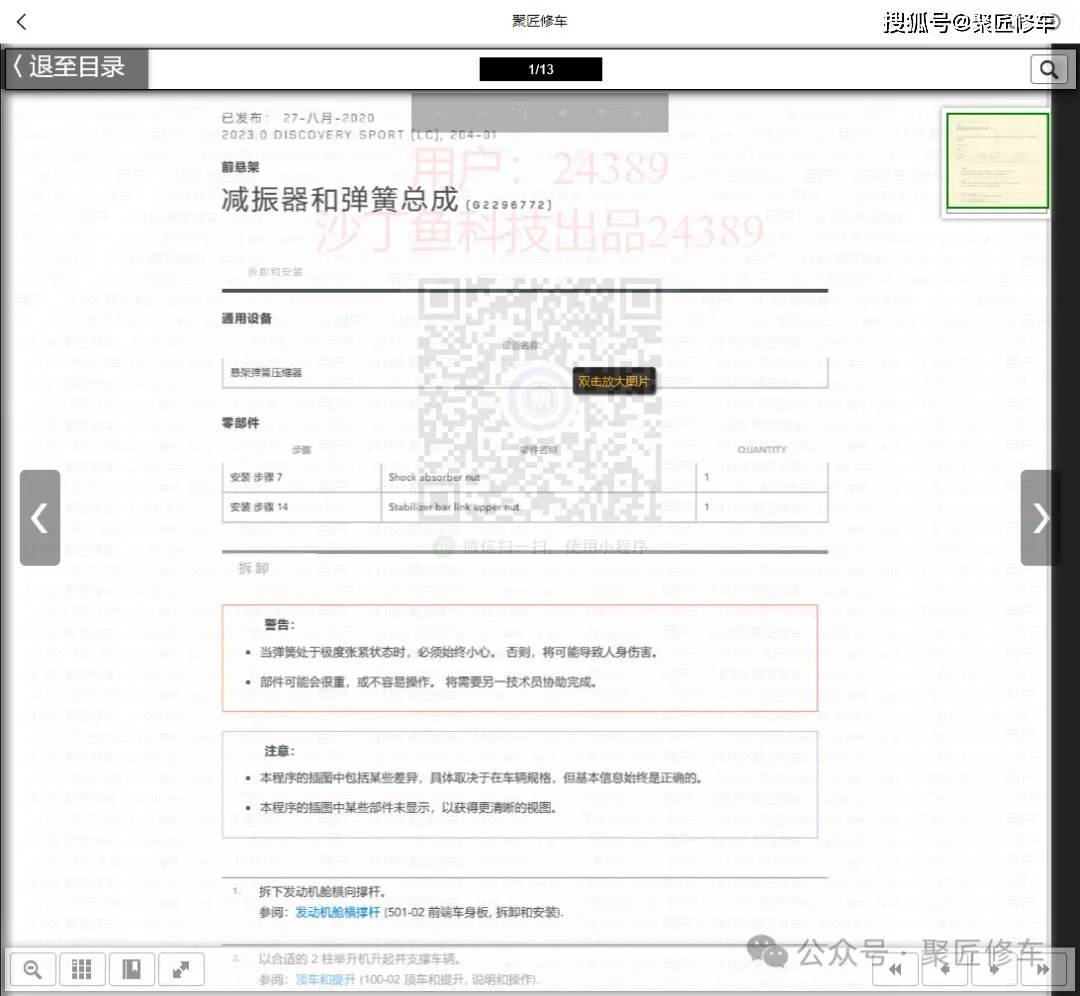
Task: Jump to first page with double-left arrows
Action: pyautogui.click(x=895, y=968)
